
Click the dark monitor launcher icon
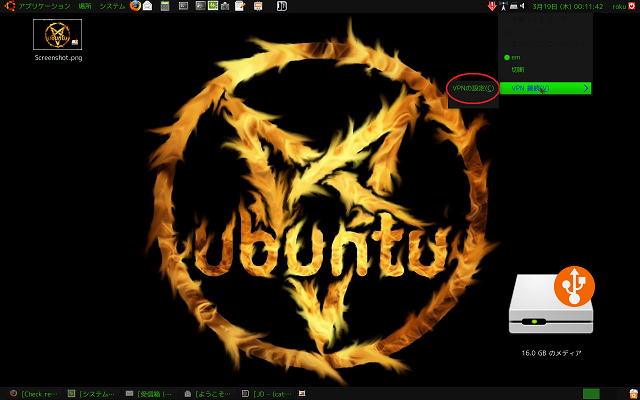click(x=200, y=6)
